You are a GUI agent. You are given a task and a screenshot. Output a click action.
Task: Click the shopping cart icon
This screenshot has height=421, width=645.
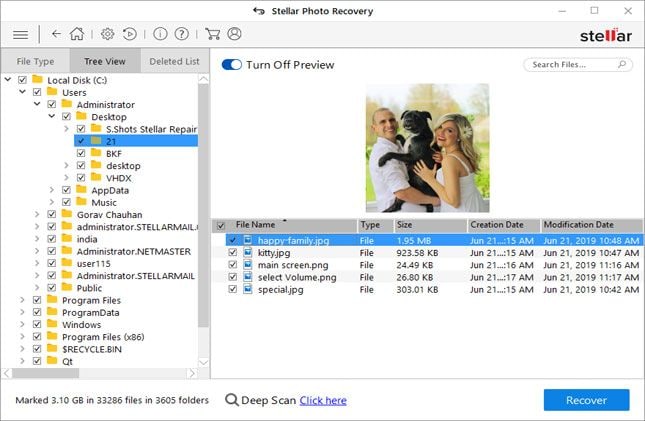[x=212, y=34]
